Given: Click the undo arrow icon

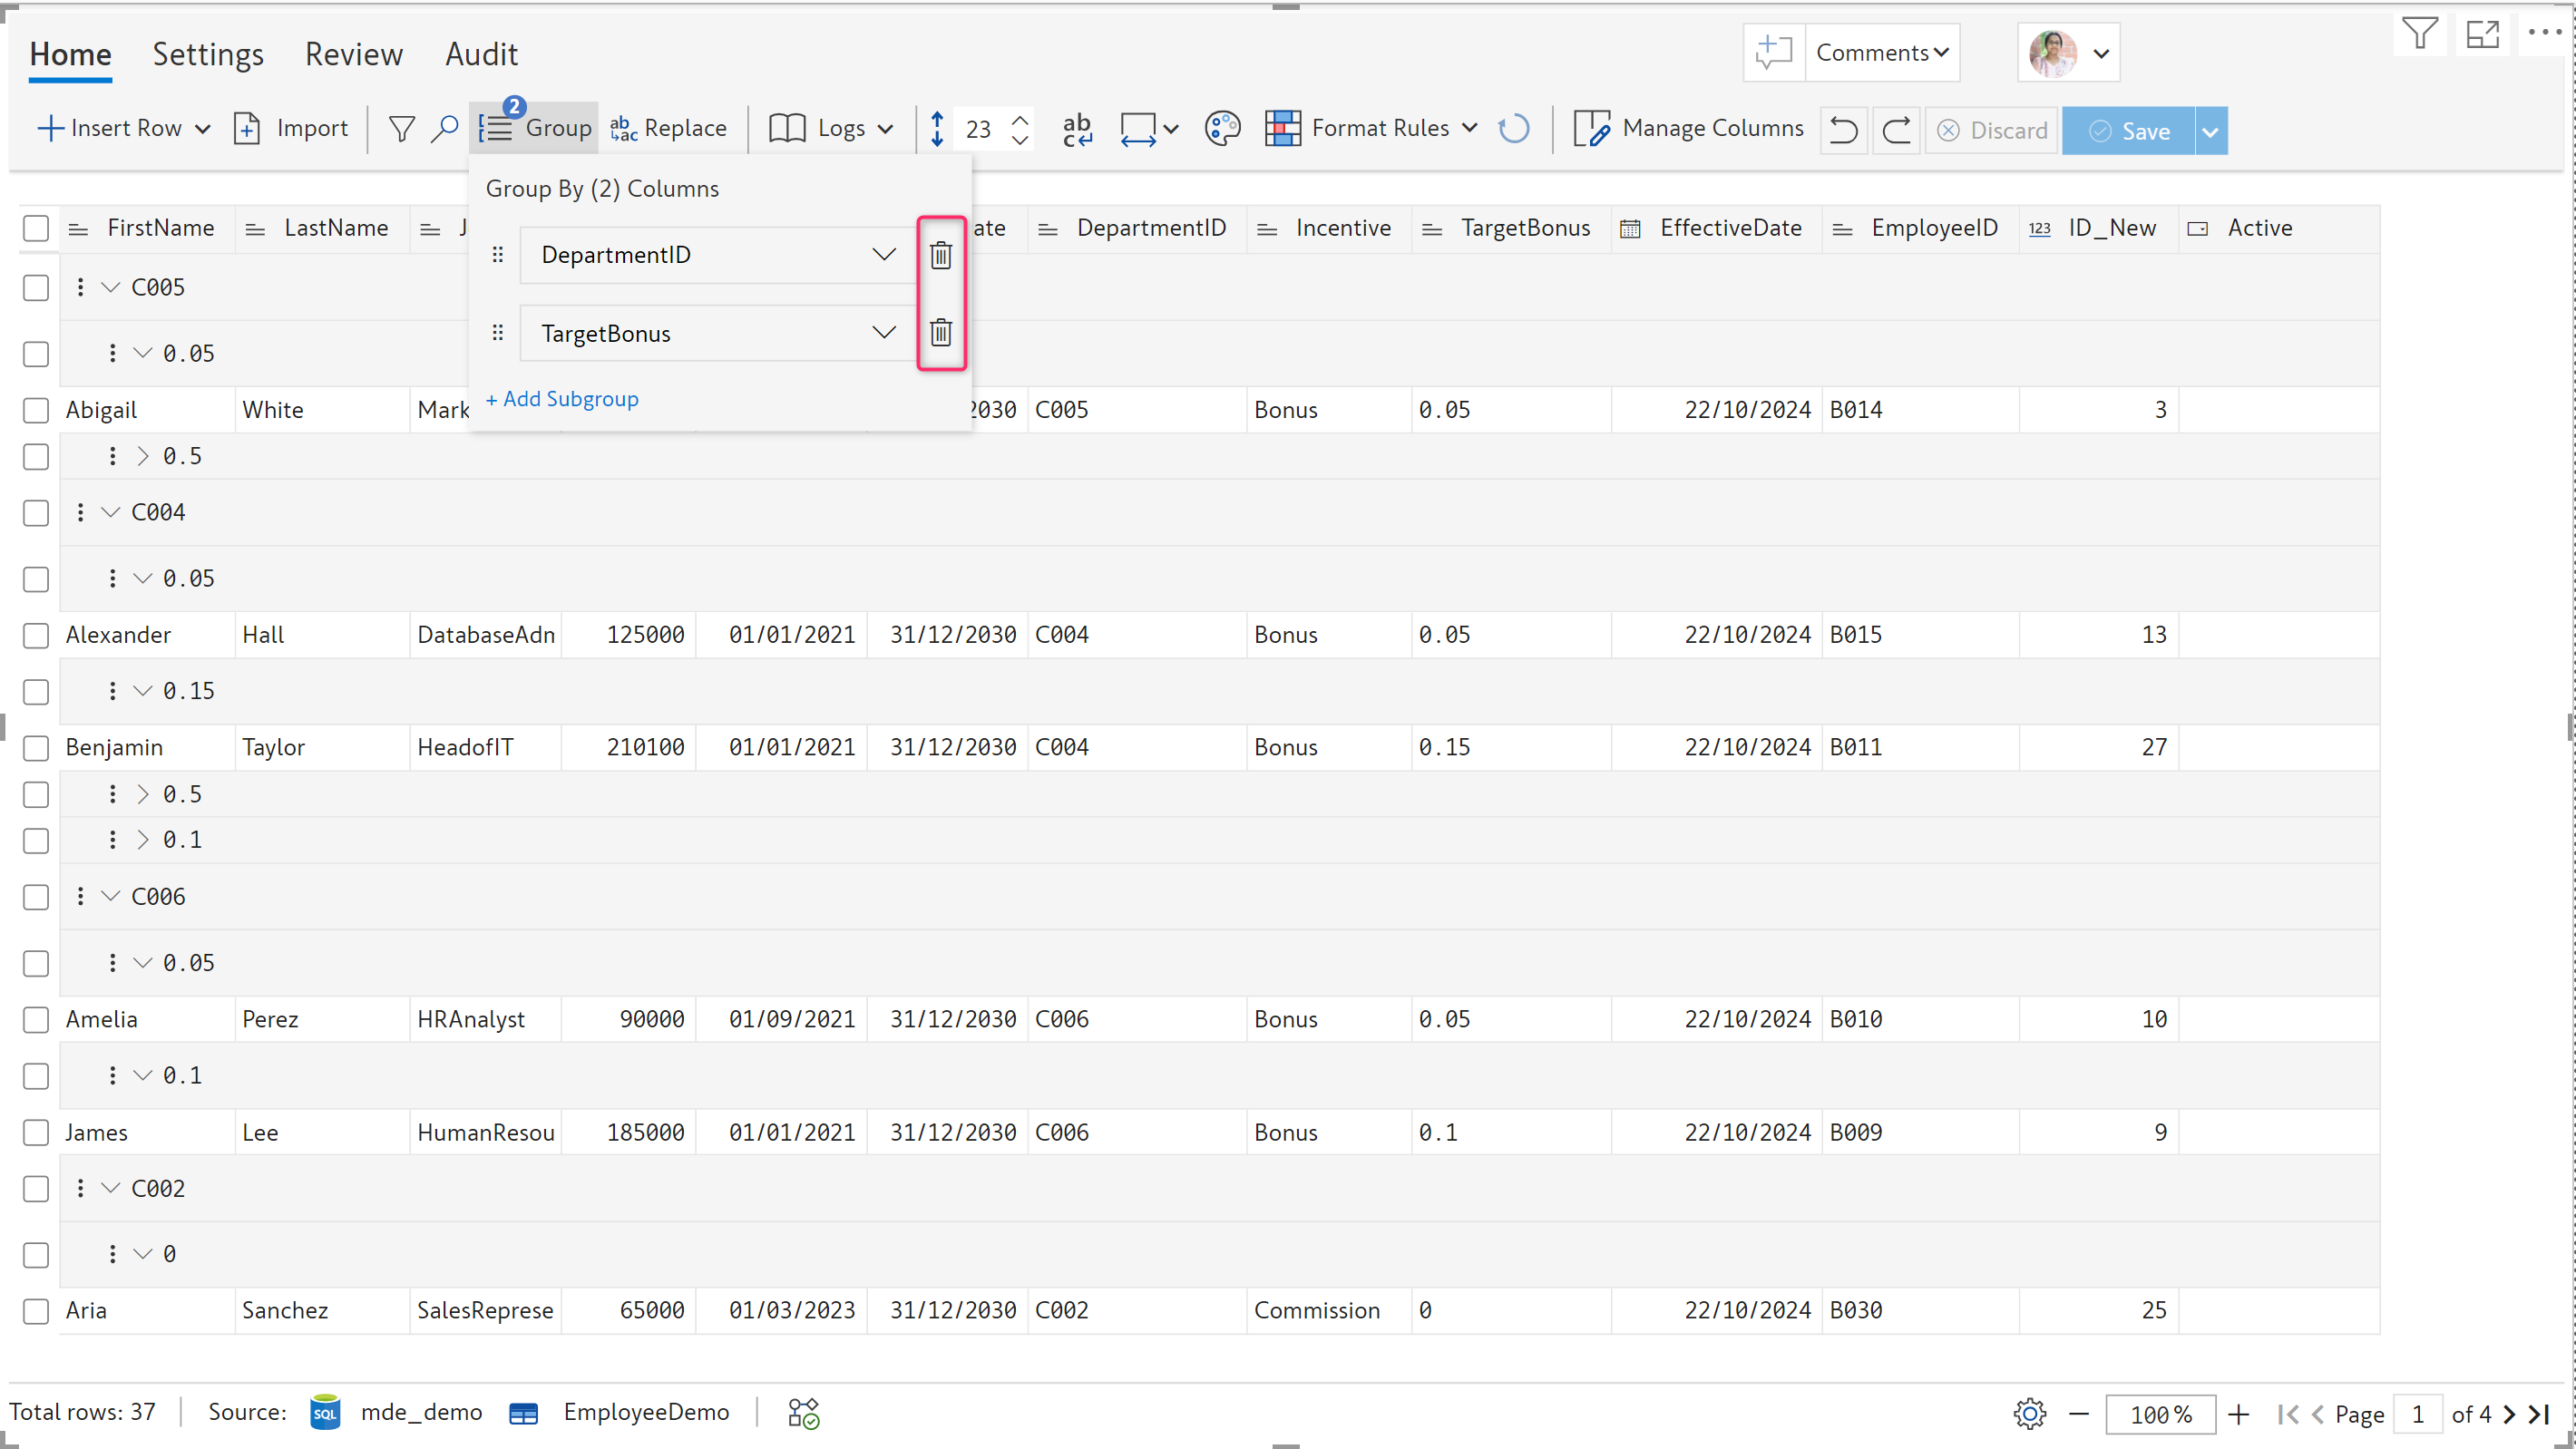Looking at the screenshot, I should pyautogui.click(x=1843, y=130).
